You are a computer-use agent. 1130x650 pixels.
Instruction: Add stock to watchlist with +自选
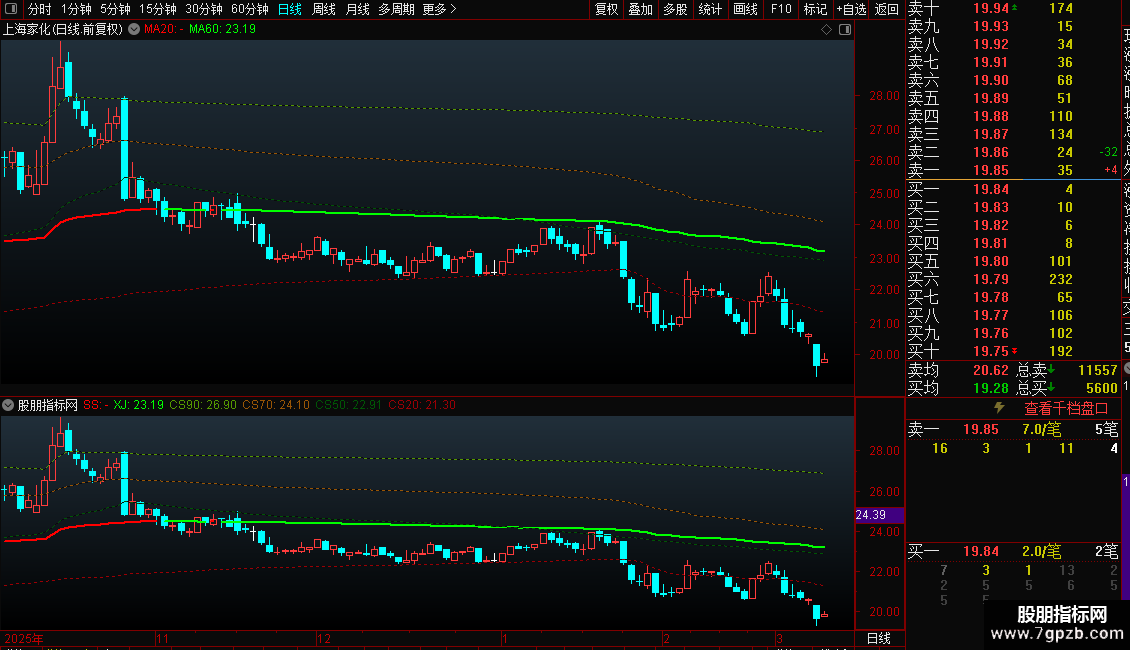tap(851, 9)
